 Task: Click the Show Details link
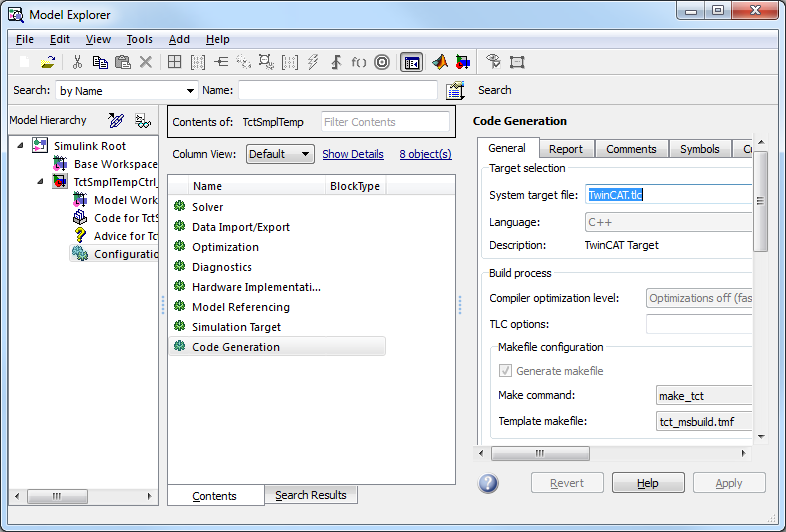point(353,154)
